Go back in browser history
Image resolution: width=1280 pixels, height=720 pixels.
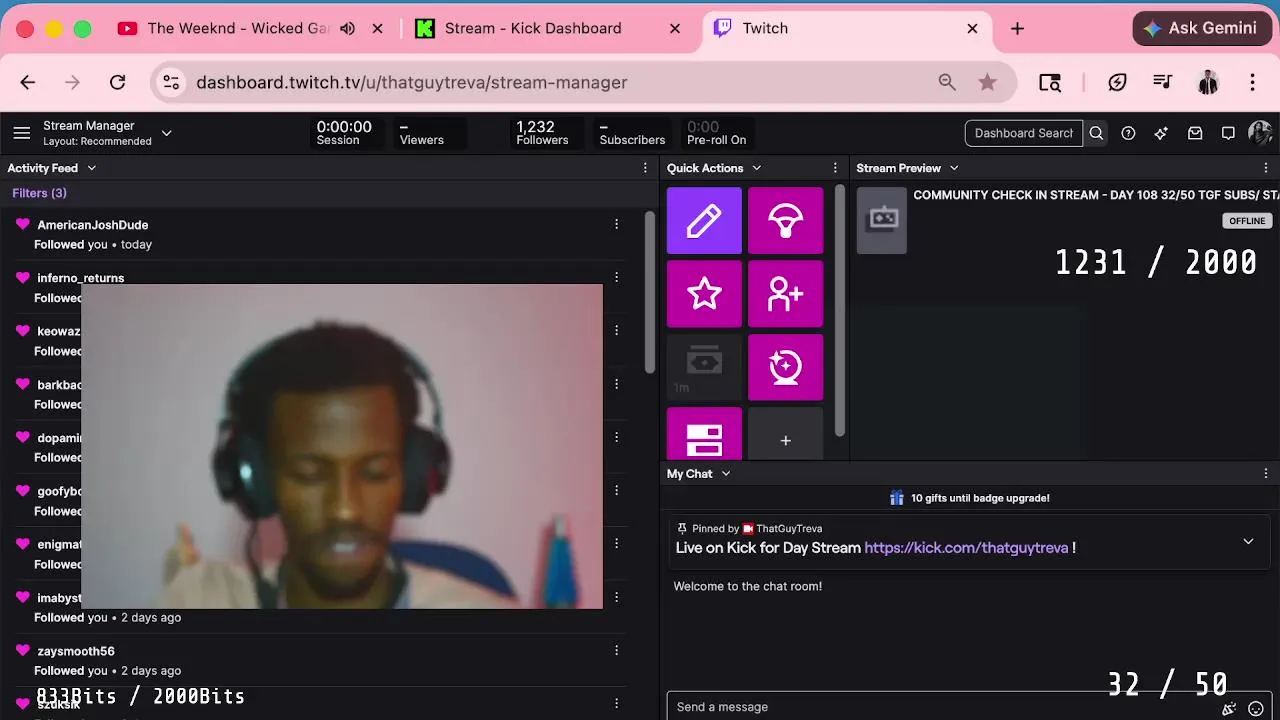[x=27, y=82]
